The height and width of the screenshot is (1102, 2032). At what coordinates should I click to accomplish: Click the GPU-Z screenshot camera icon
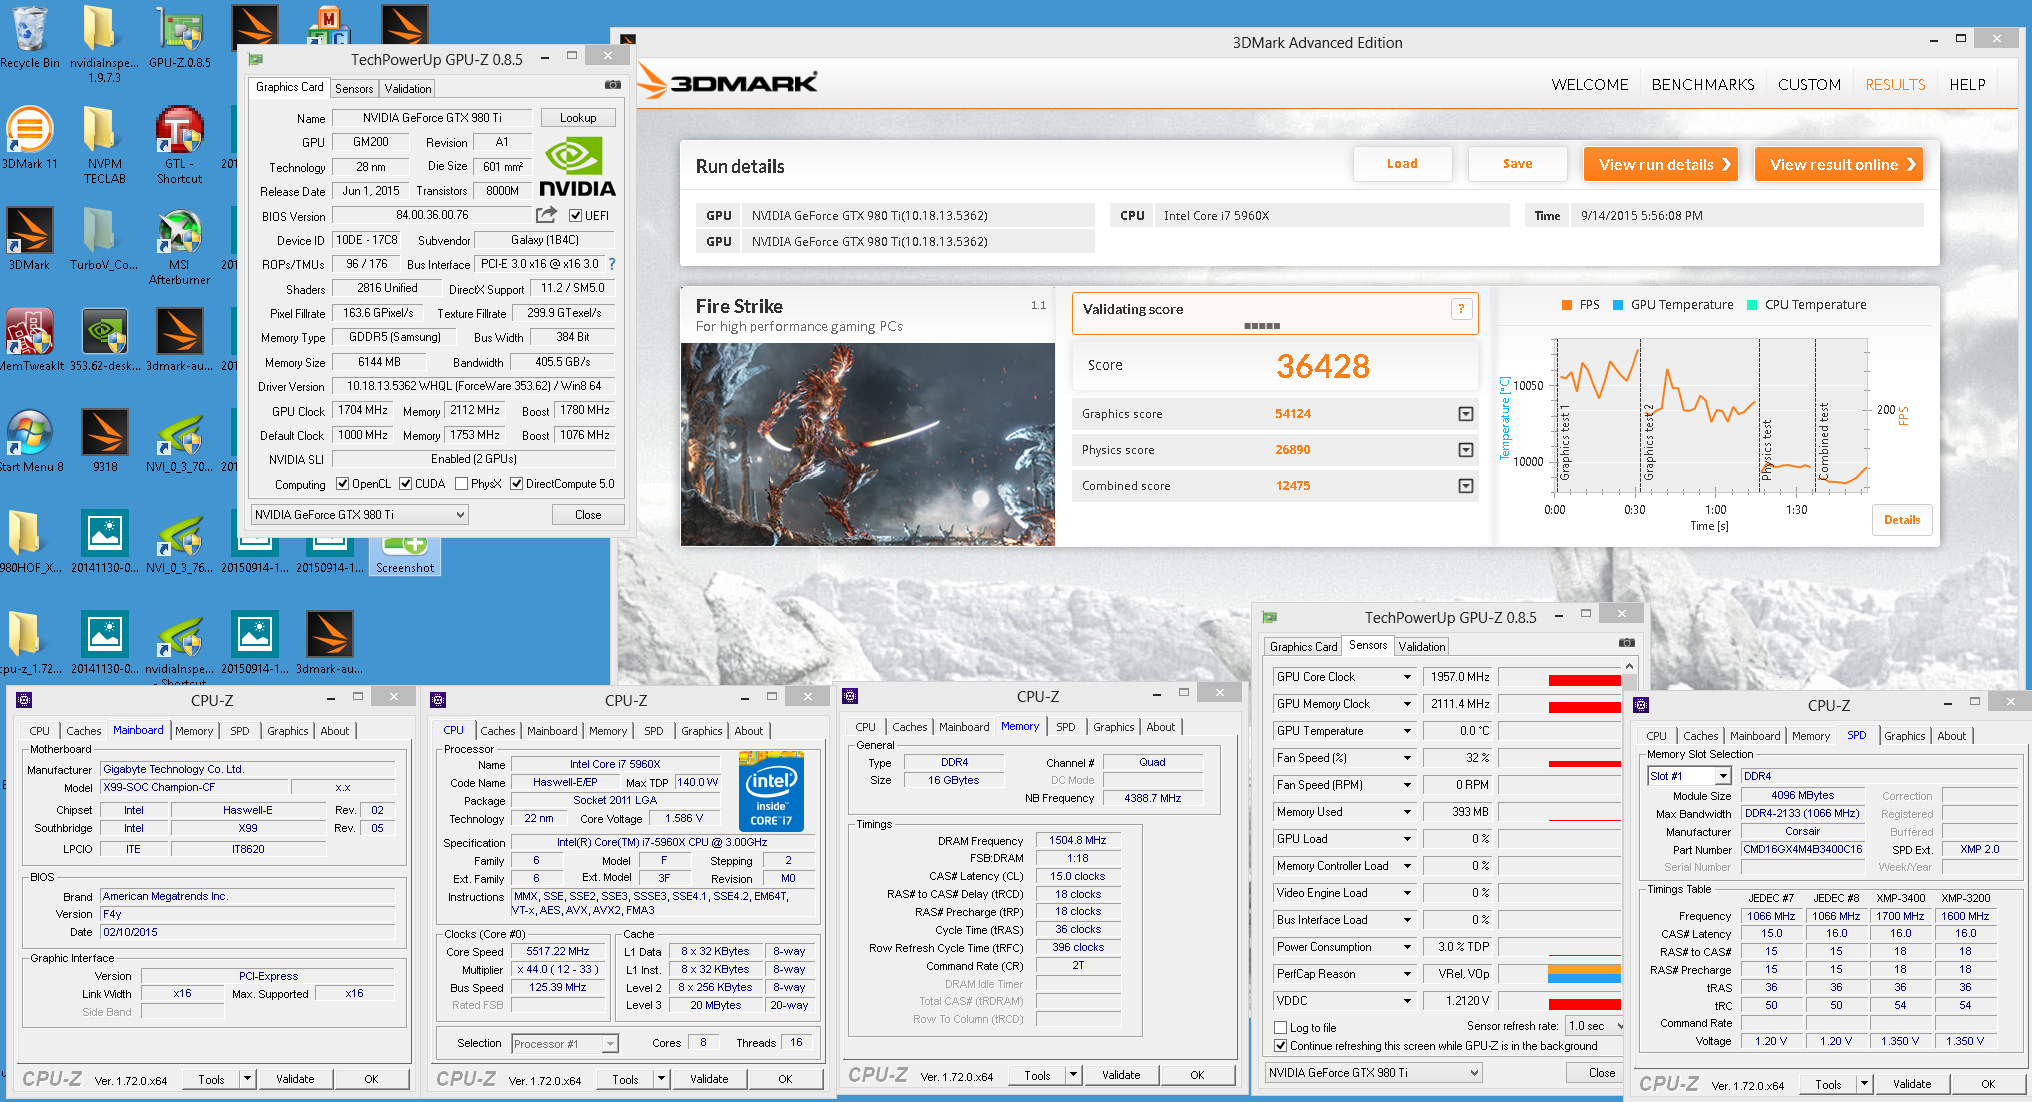point(613,85)
